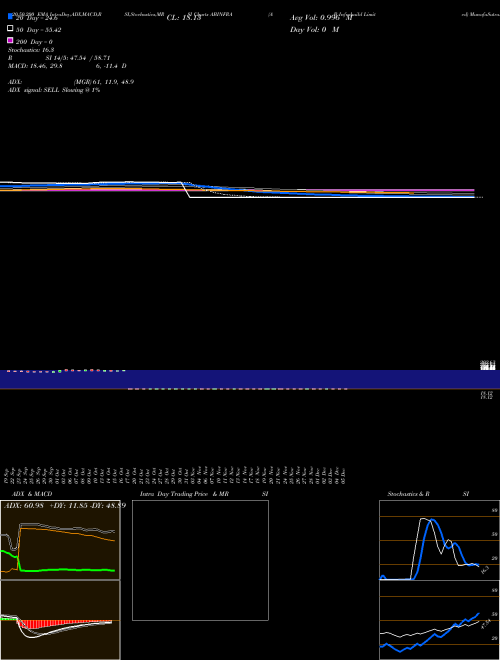
Task: Click the dark blue volume band
Action: pyautogui.click(x=250, y=379)
